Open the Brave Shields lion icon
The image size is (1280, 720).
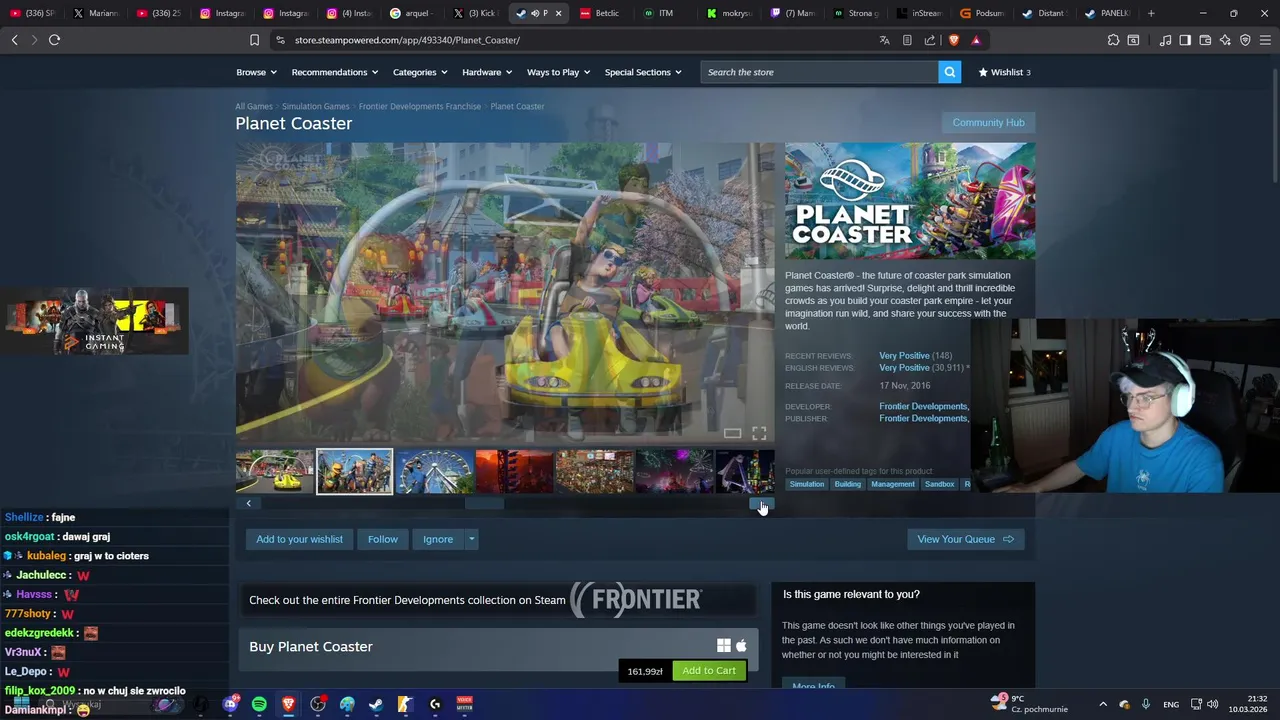pos(953,40)
